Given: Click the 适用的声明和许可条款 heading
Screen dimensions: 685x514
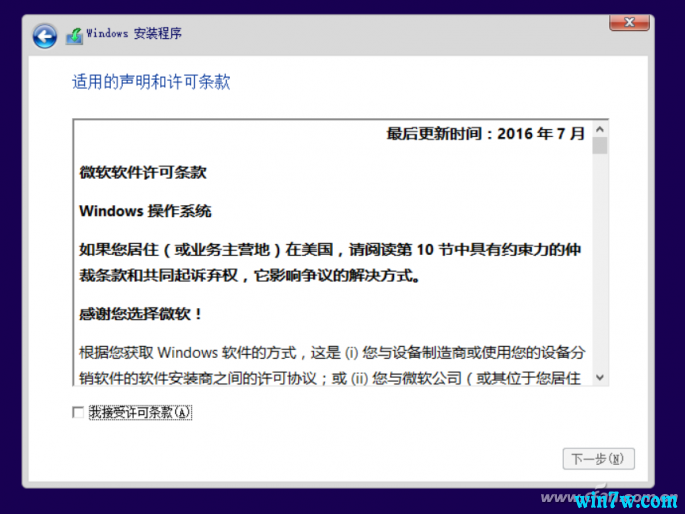Looking at the screenshot, I should pos(151,82).
